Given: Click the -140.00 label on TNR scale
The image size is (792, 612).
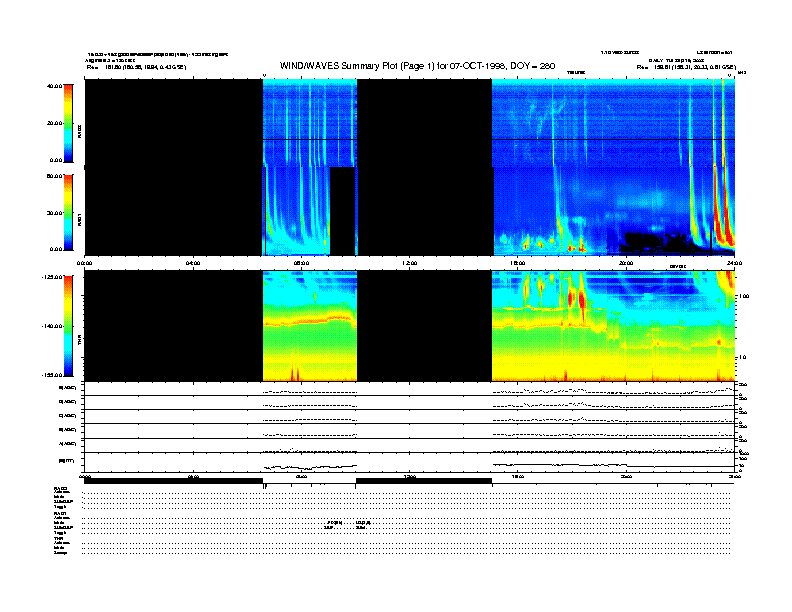Looking at the screenshot, I should (x=52, y=326).
